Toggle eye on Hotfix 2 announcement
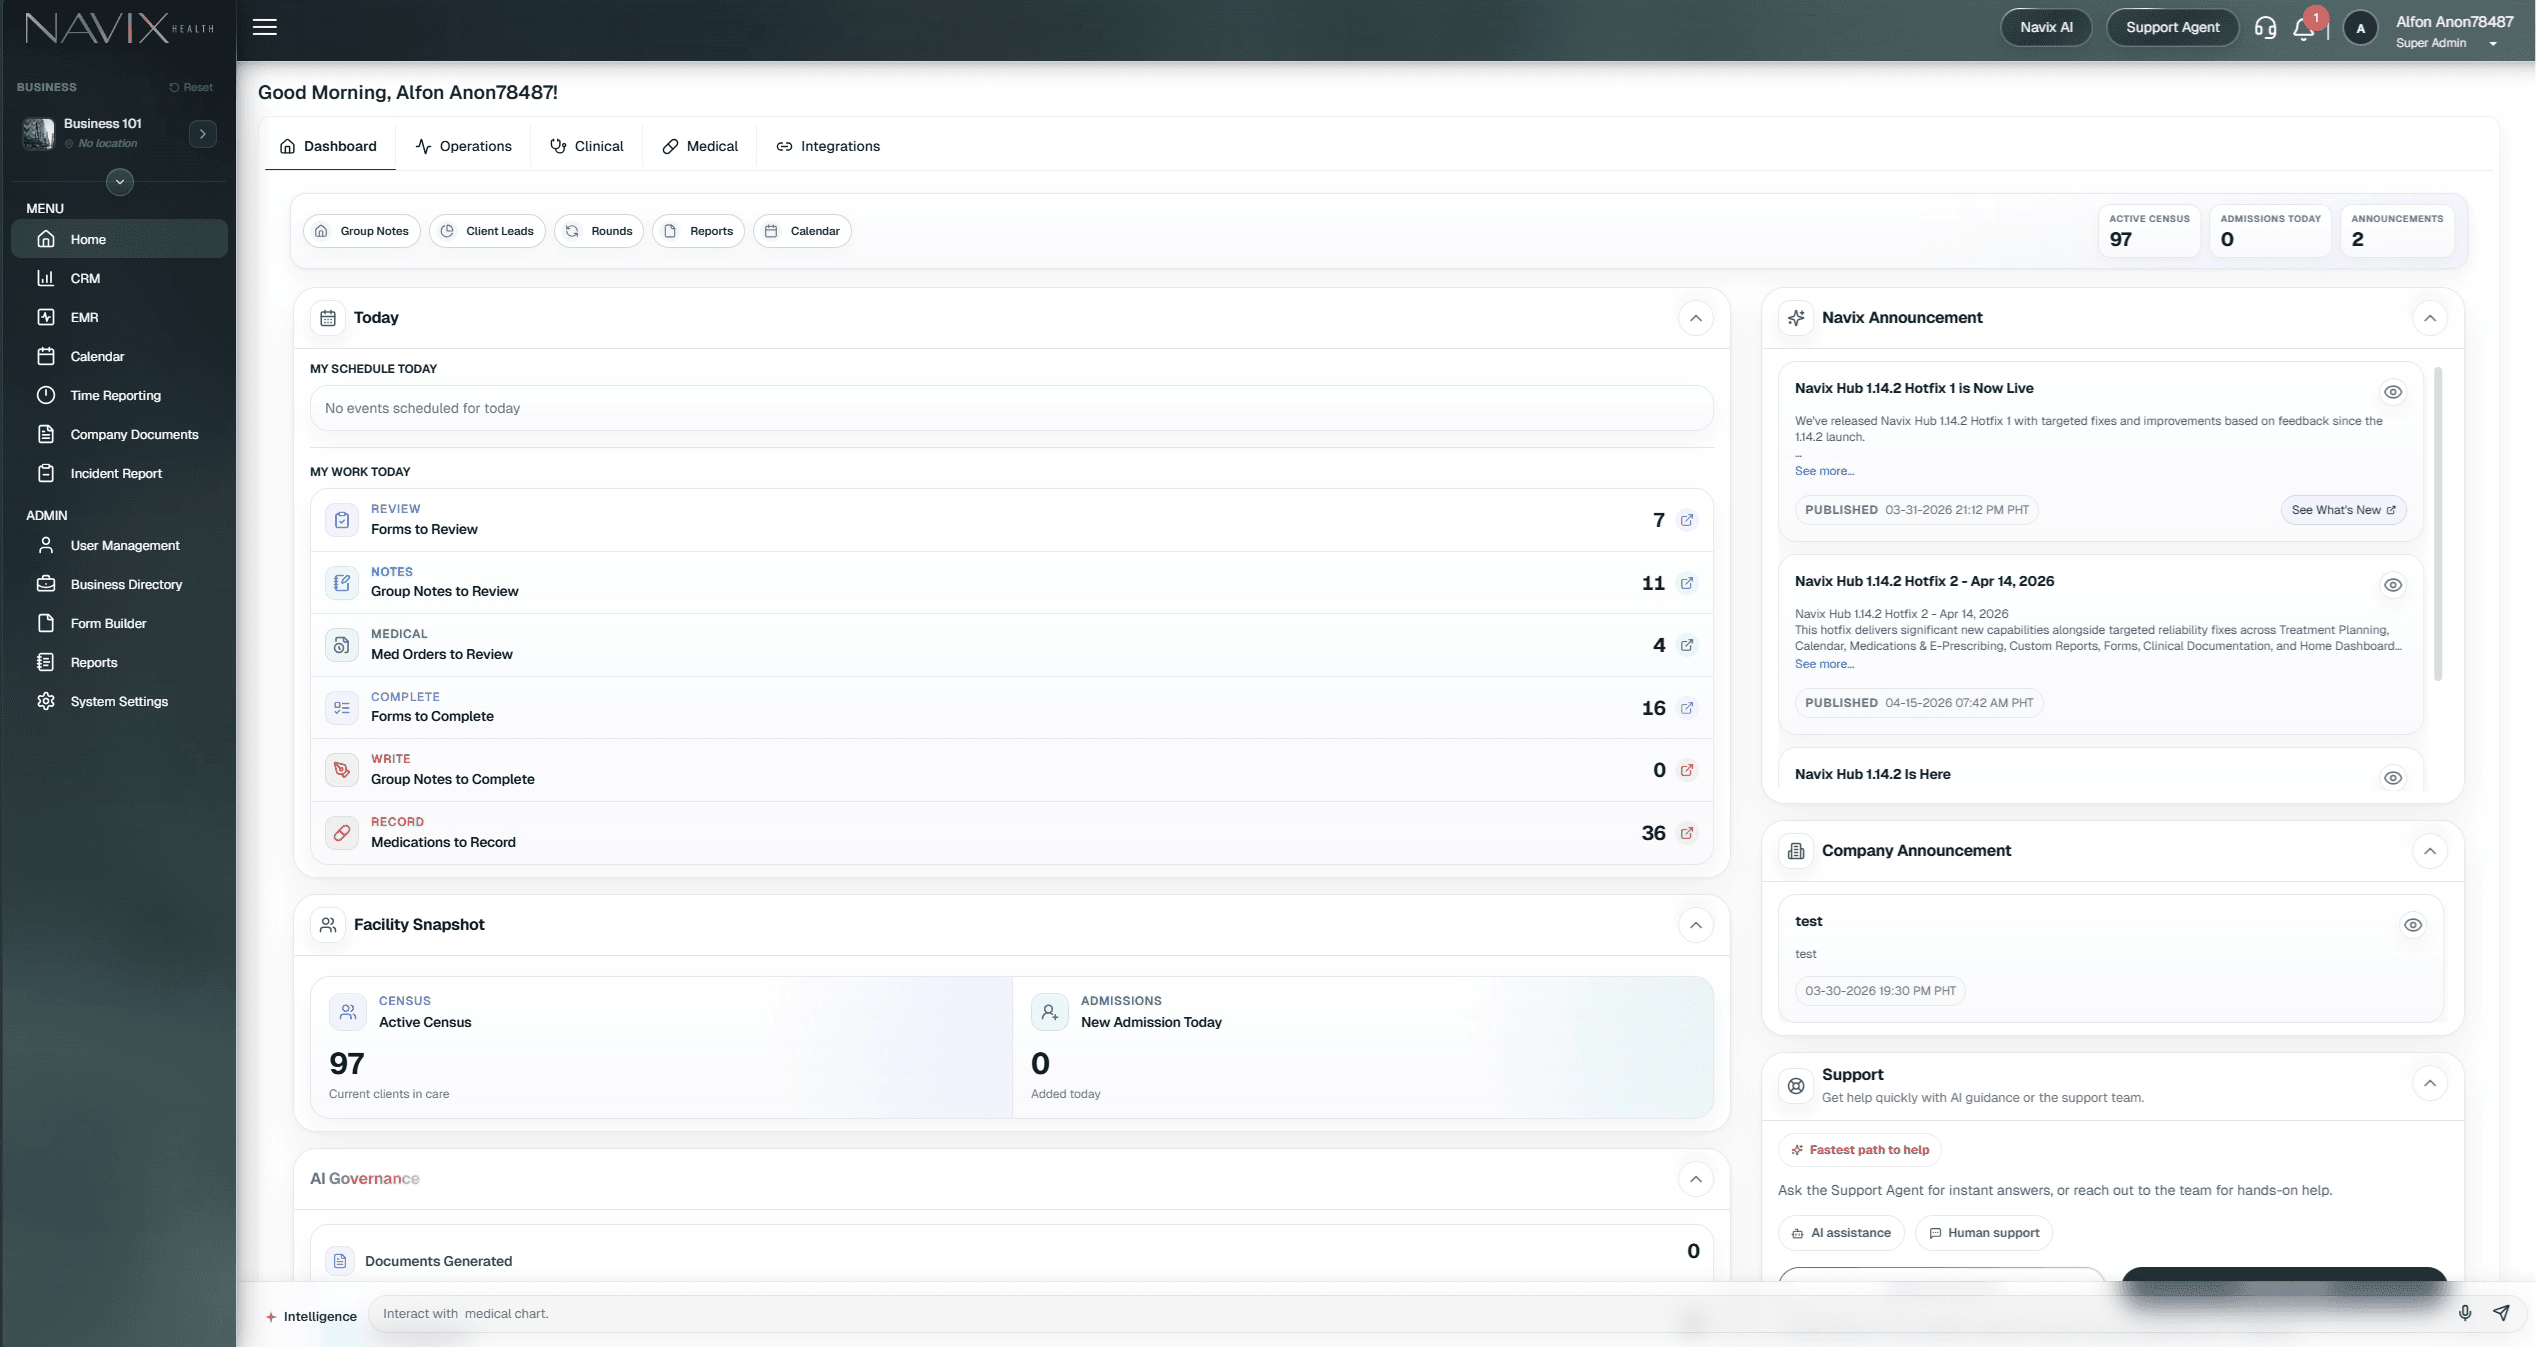The height and width of the screenshot is (1347, 2537). [2393, 585]
